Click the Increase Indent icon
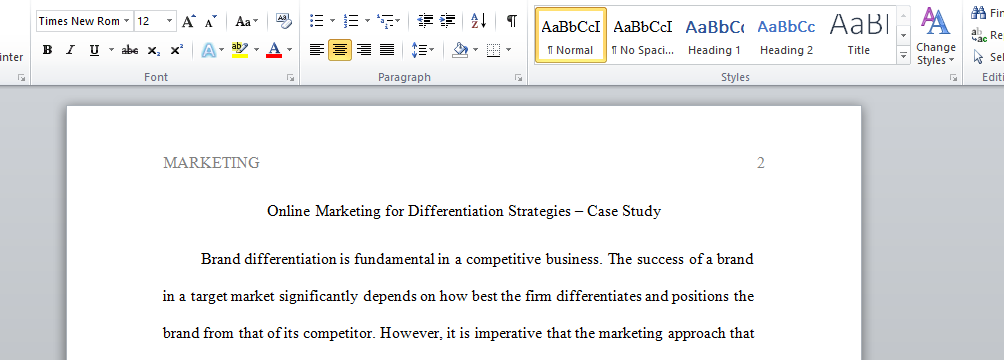The width and height of the screenshot is (1004, 360). pos(448,21)
